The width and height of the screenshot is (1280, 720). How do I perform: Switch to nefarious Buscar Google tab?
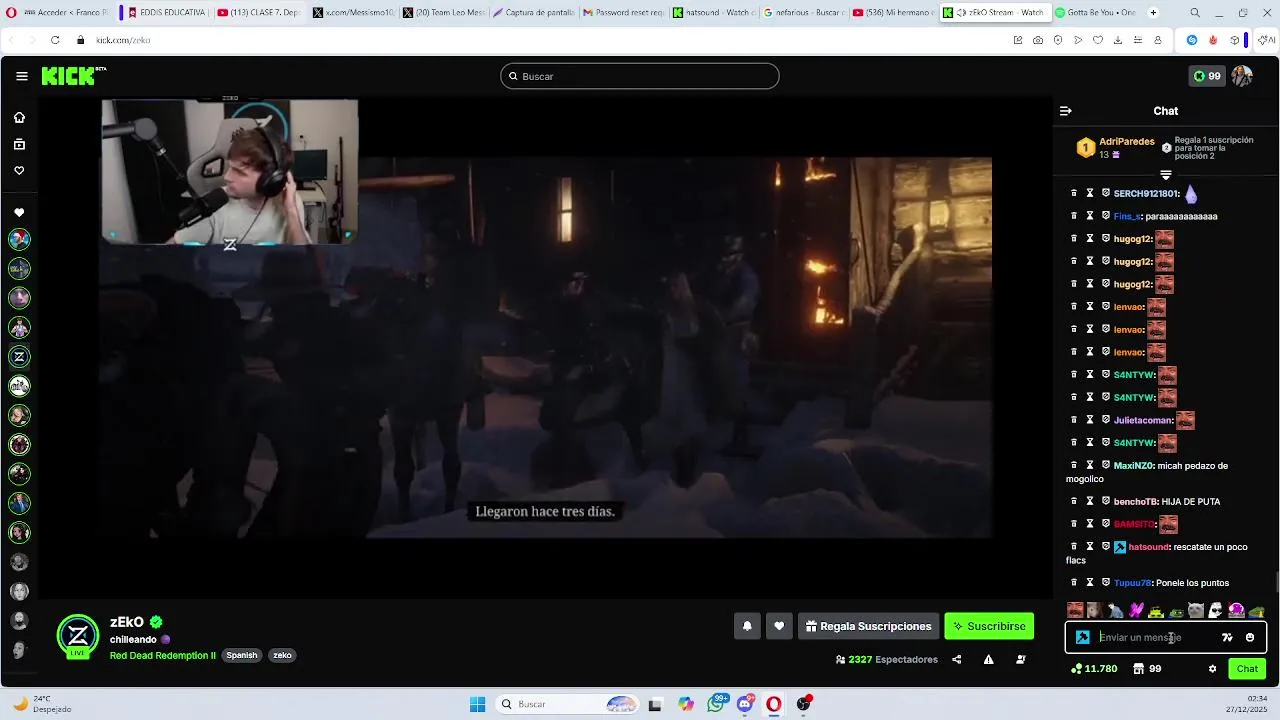coord(804,13)
